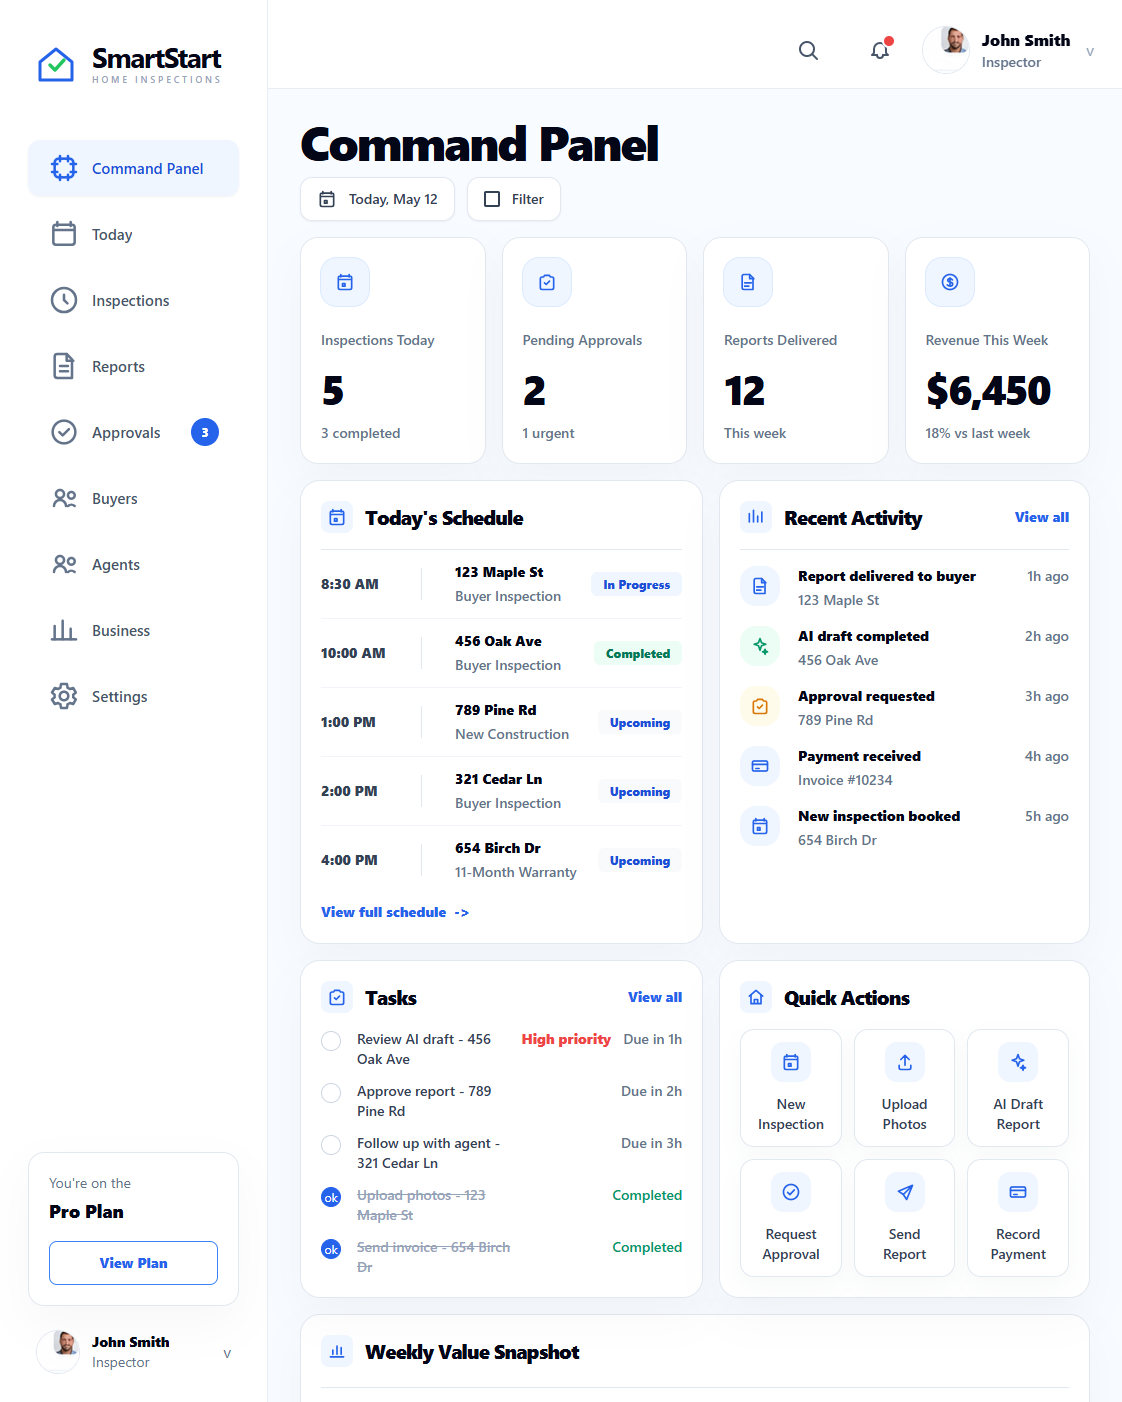Open the search magnifier icon
Image resolution: width=1122 pixels, height=1402 pixels.
808,51
